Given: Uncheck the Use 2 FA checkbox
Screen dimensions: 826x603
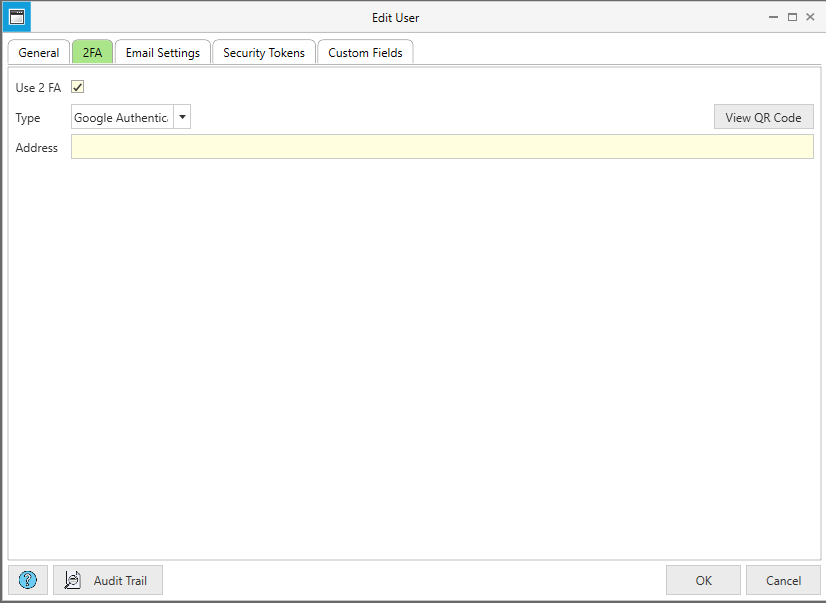Looking at the screenshot, I should [x=77, y=87].
